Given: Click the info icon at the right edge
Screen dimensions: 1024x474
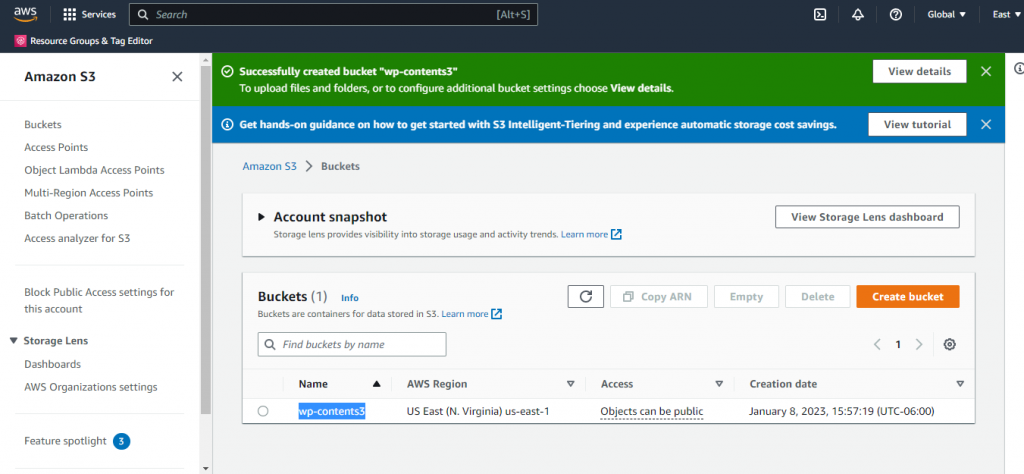Looking at the screenshot, I should tap(1019, 68).
